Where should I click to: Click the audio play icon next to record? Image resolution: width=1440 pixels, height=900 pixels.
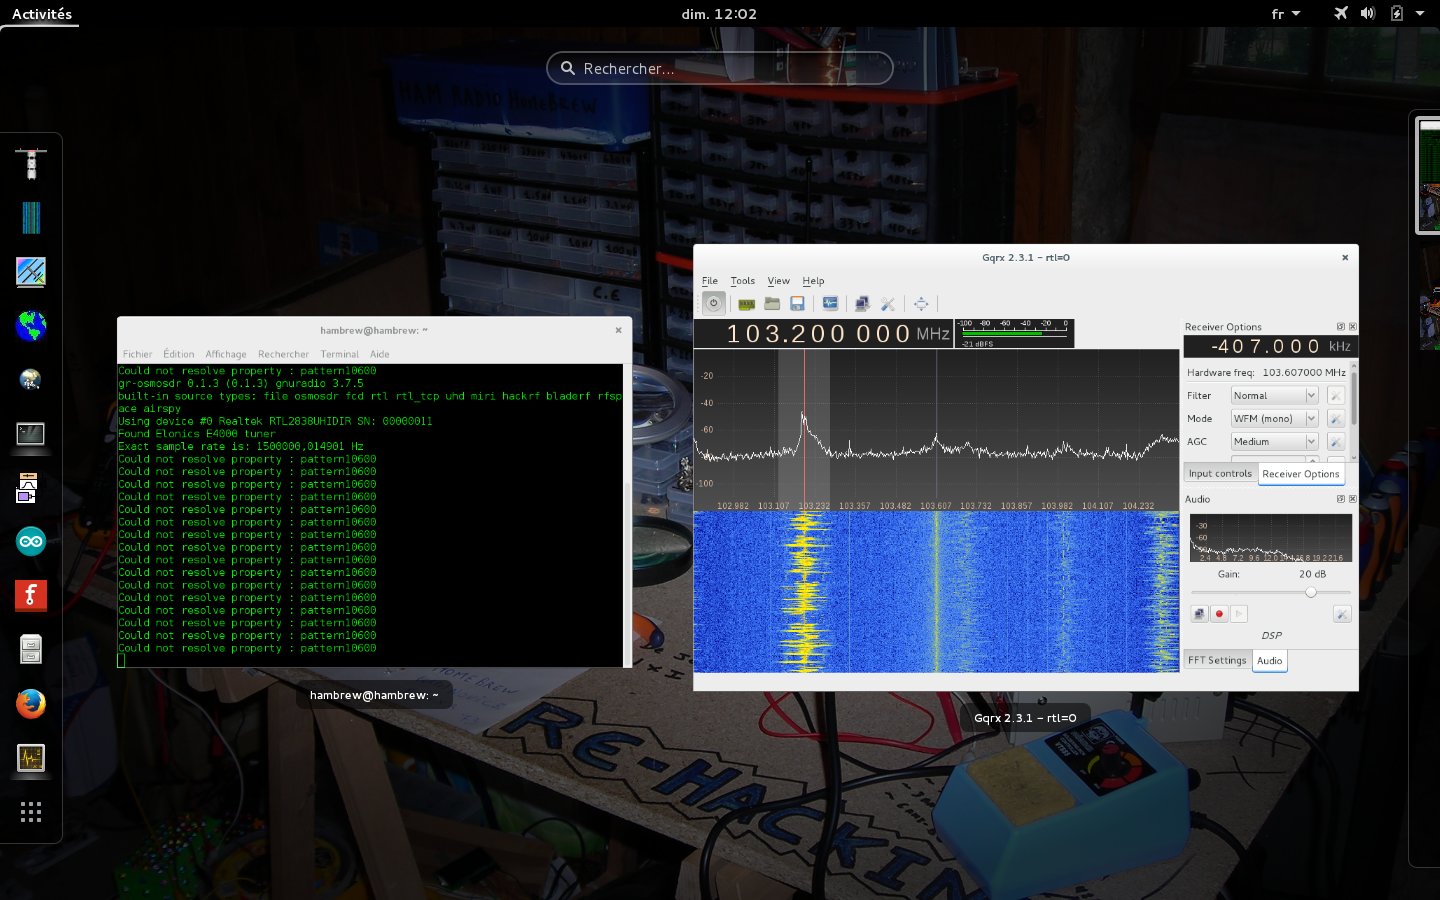[x=1239, y=613]
